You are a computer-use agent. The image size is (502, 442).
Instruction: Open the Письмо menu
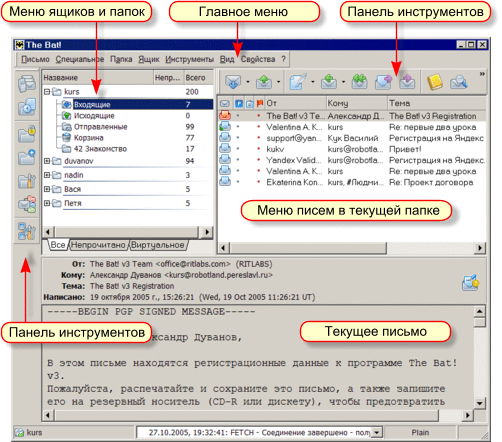coord(35,59)
